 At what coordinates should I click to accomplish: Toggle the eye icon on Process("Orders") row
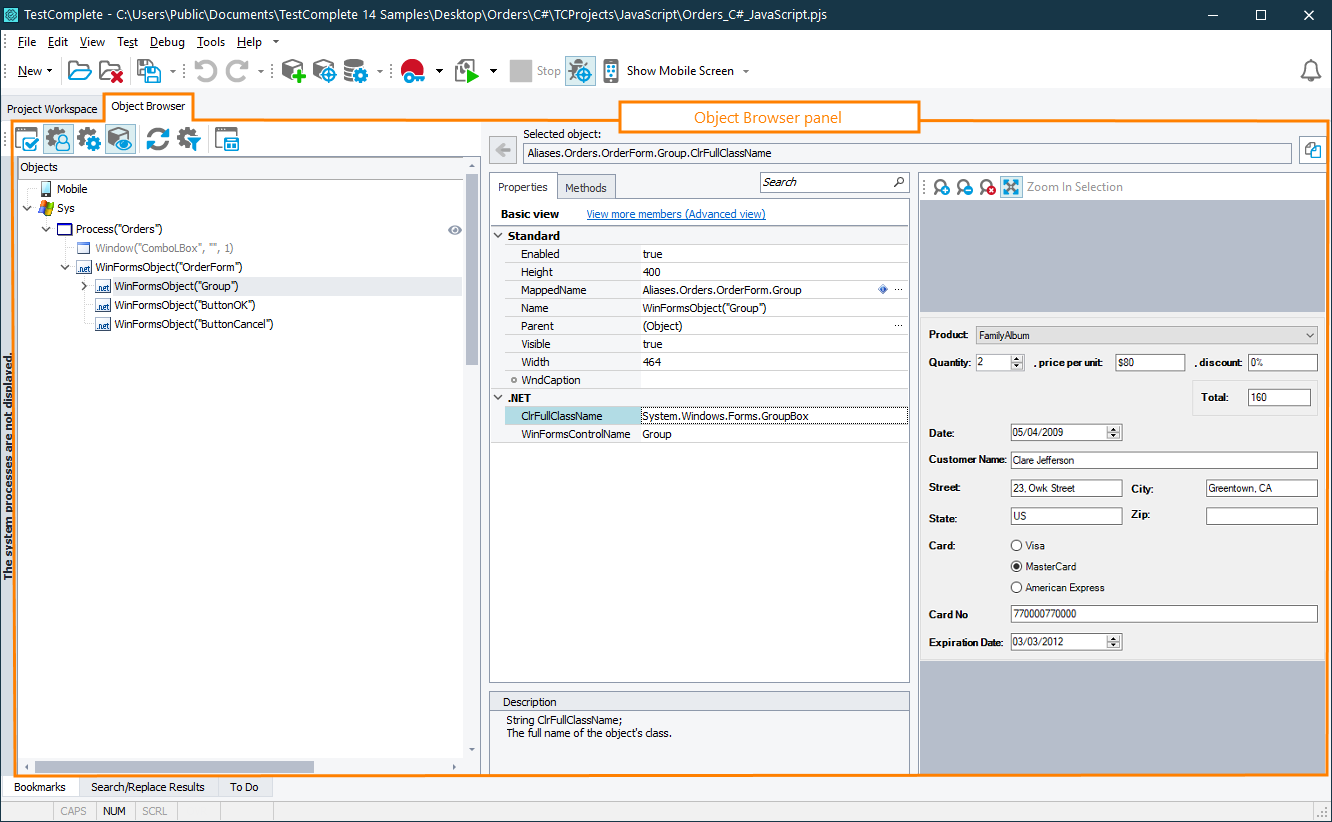455,229
